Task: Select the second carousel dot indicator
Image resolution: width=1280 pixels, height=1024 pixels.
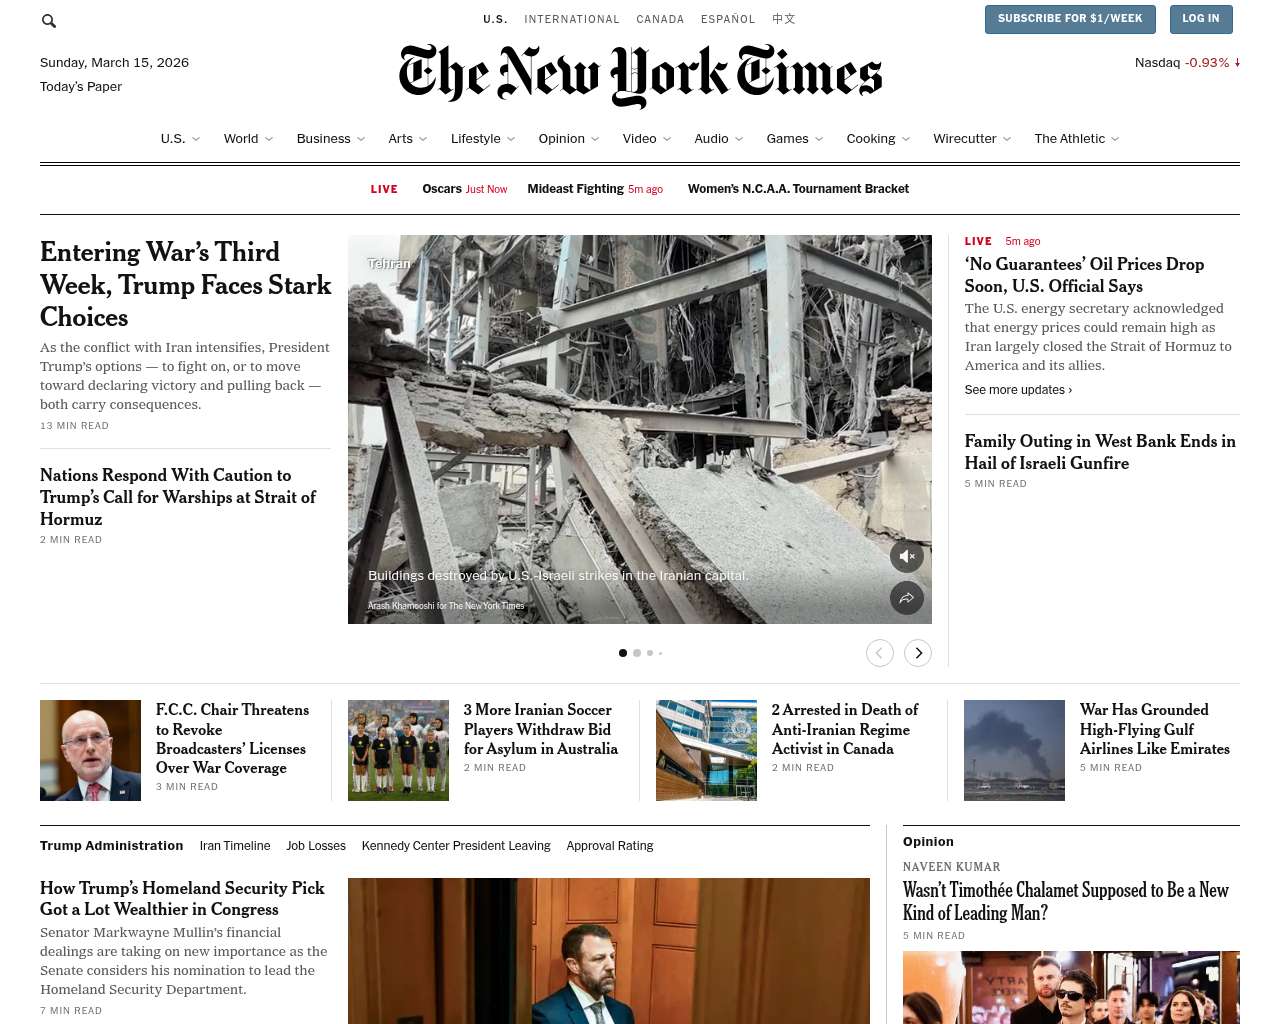Action: [637, 653]
